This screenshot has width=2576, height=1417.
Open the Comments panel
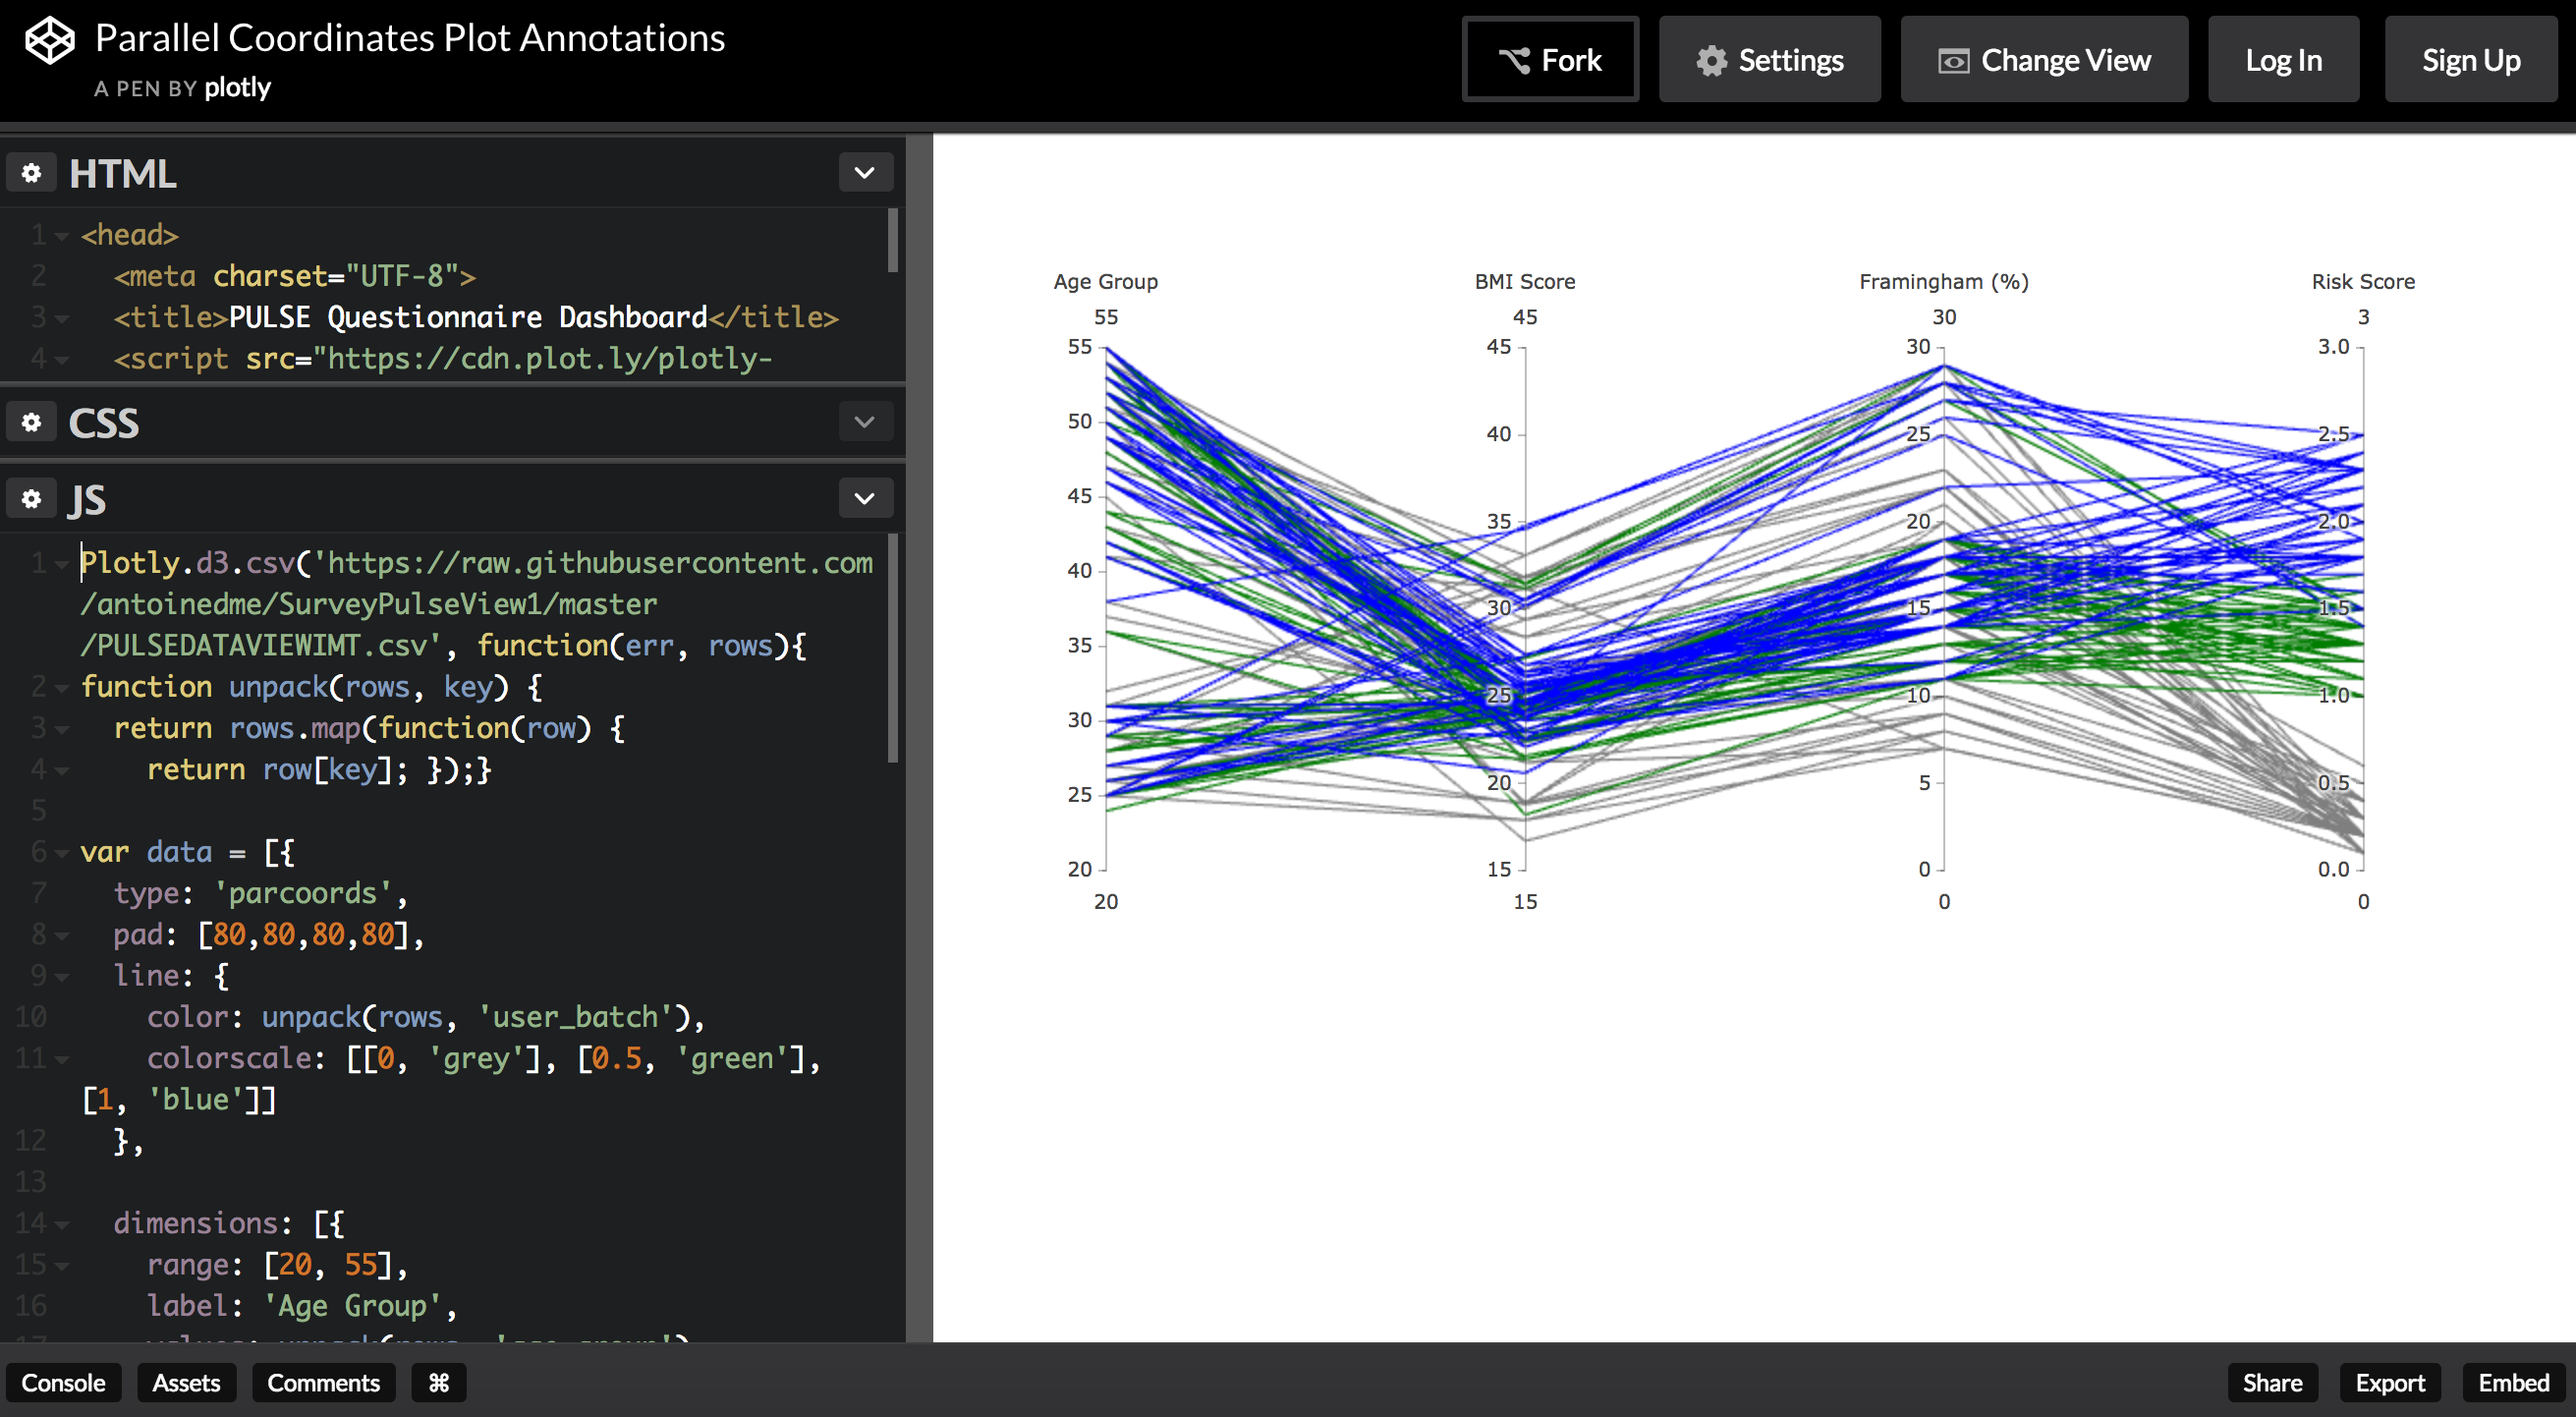(324, 1383)
